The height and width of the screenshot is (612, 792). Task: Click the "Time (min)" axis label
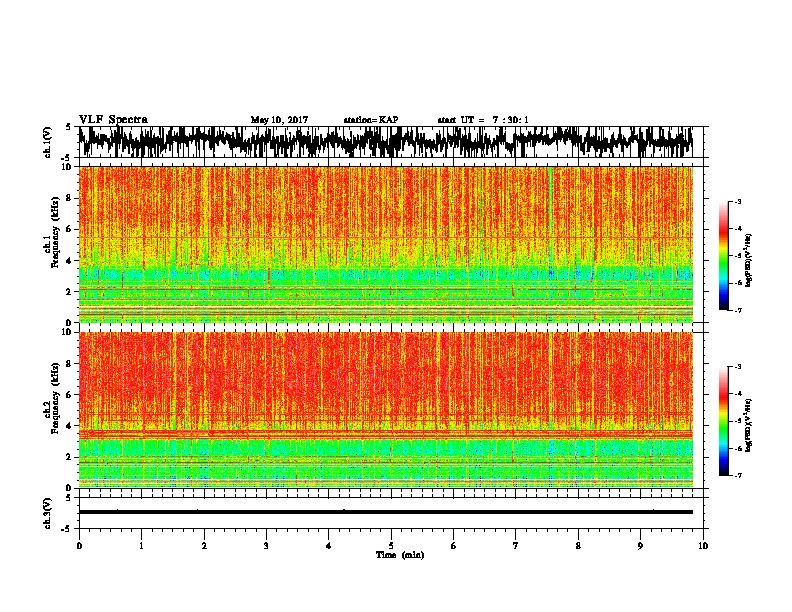click(400, 555)
